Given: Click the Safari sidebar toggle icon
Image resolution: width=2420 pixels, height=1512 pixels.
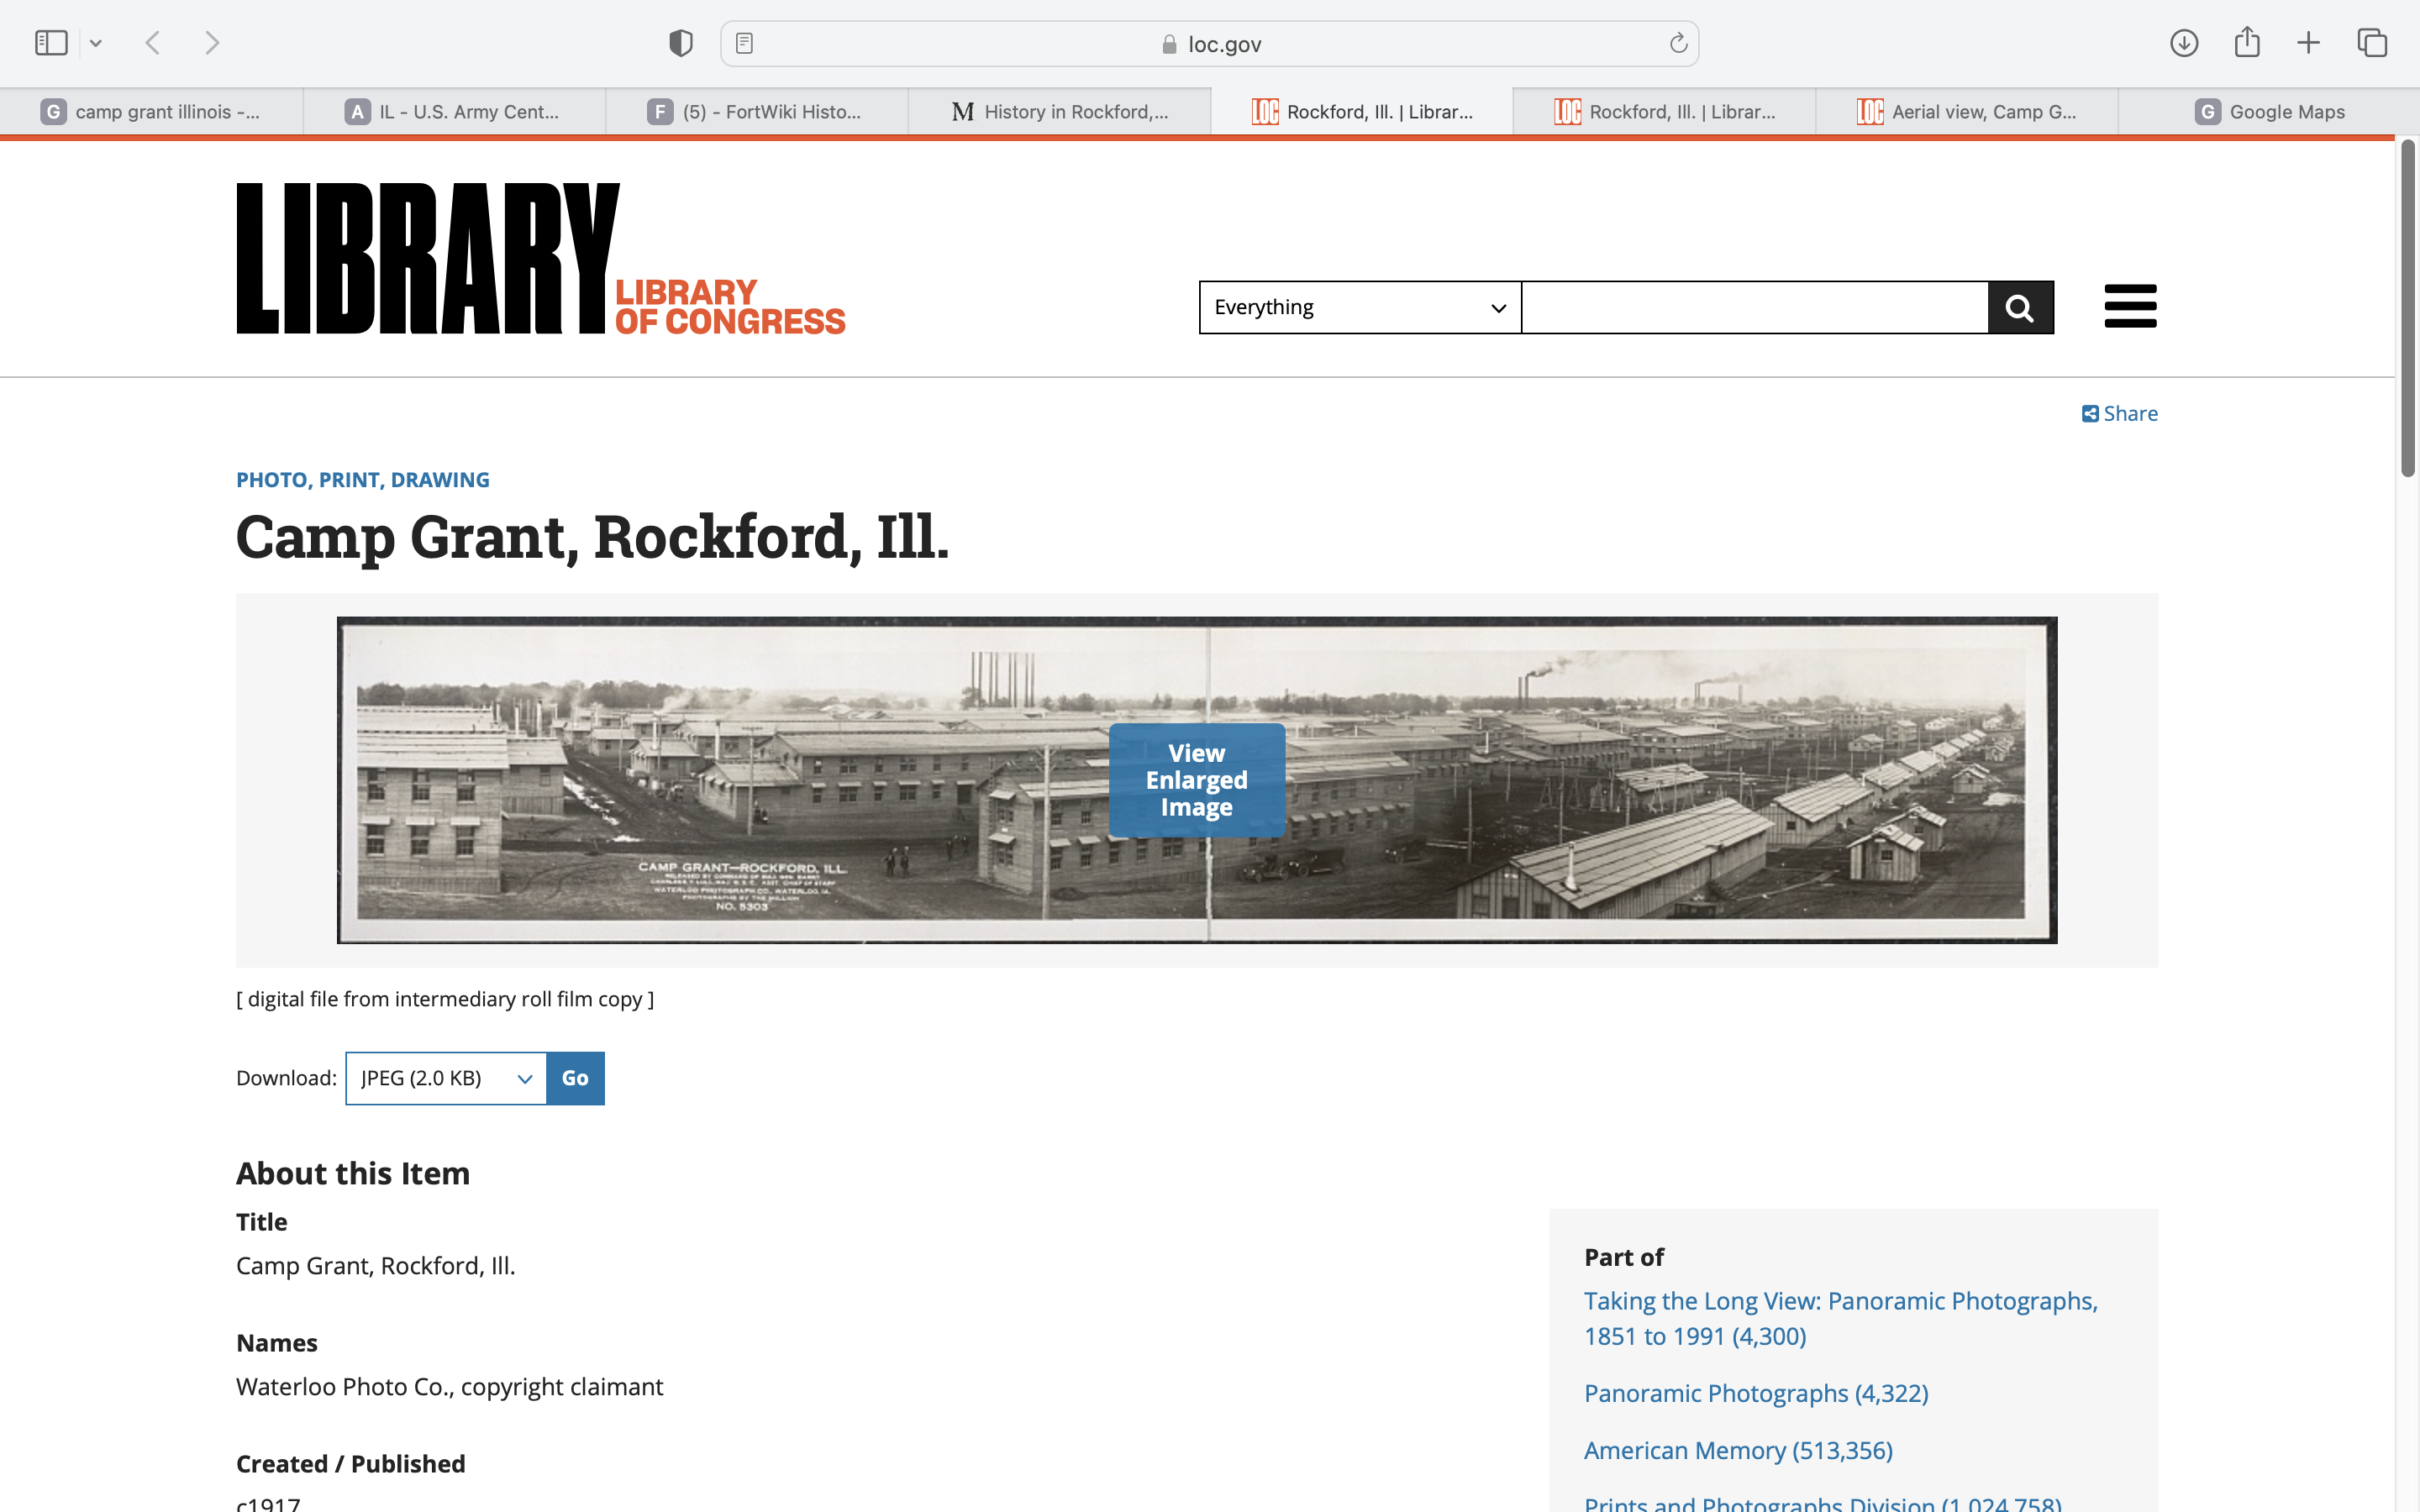Looking at the screenshot, I should [51, 43].
